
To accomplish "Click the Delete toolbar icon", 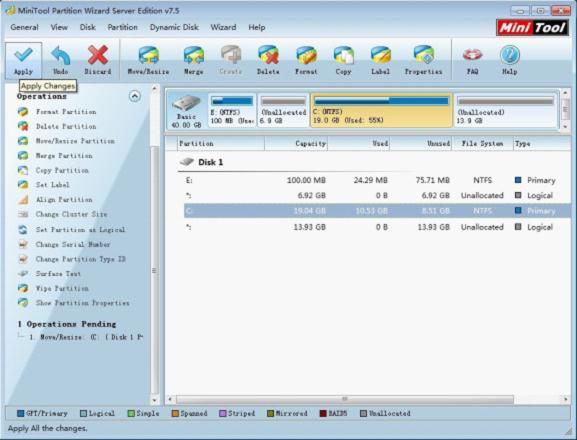I will 268,61.
